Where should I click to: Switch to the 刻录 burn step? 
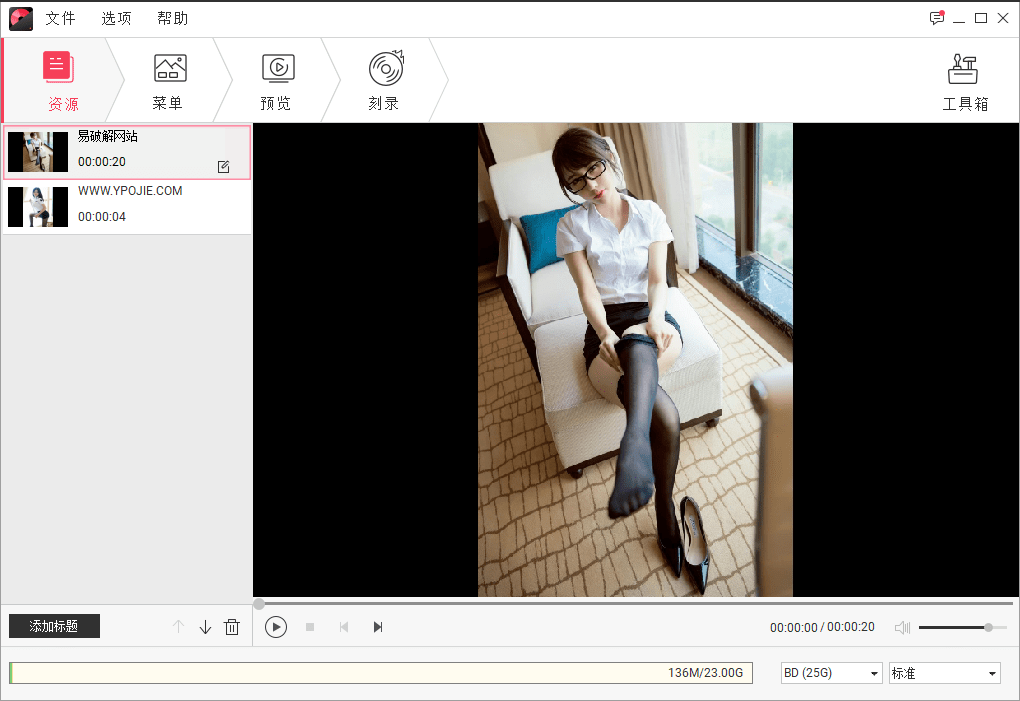coord(384,80)
